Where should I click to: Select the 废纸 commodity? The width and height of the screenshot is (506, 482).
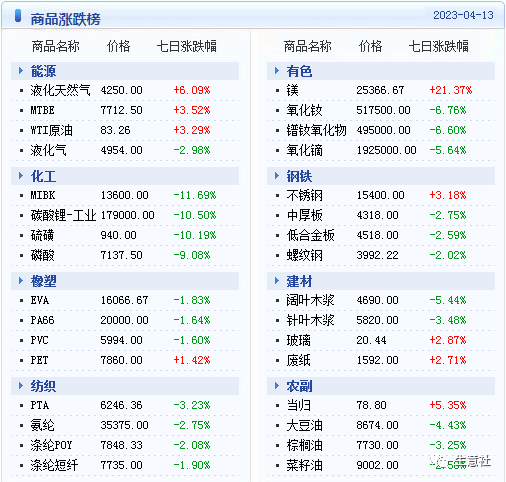[x=298, y=360]
